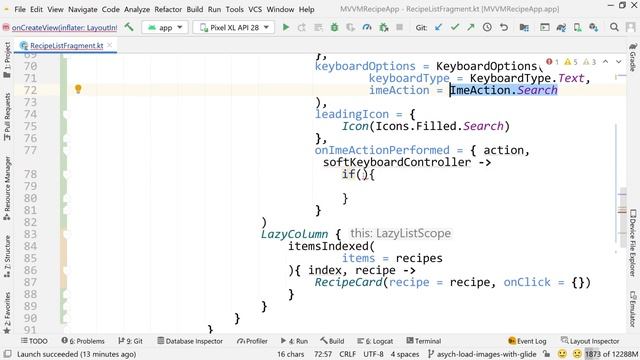Open the Pixel XL API 28 device dropdown
The width and height of the screenshot is (640, 360).
coord(234,27)
